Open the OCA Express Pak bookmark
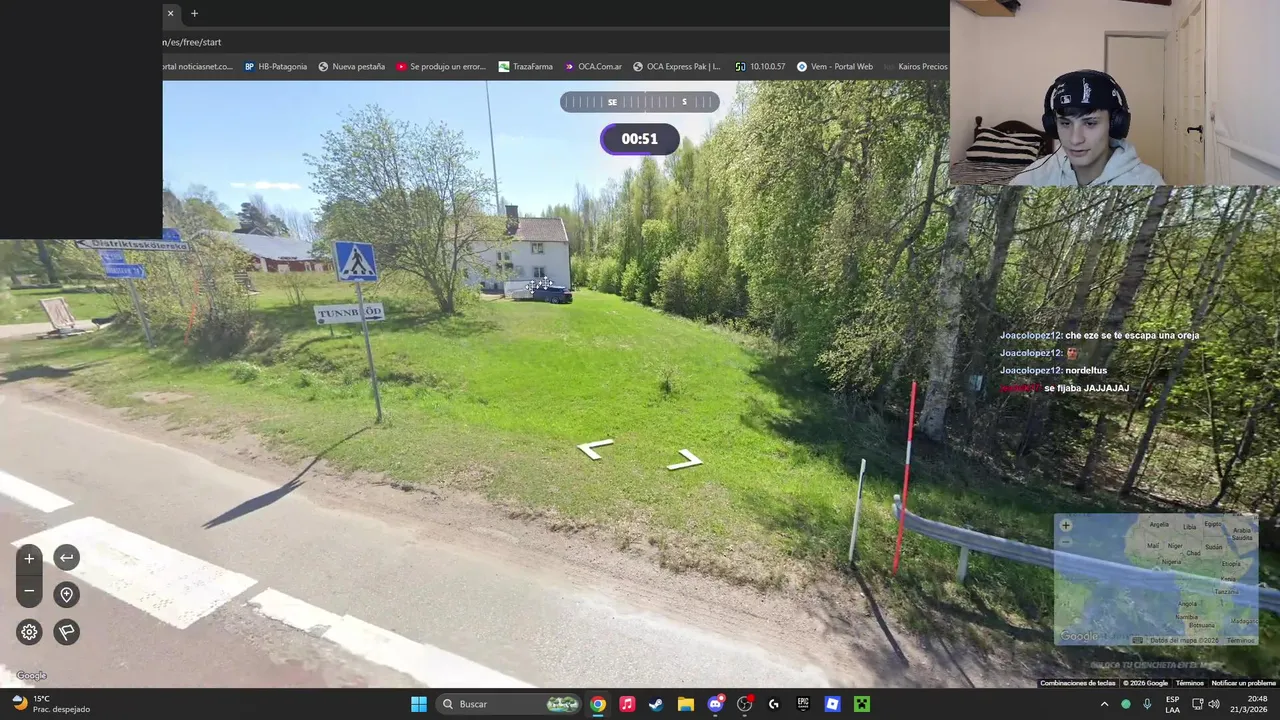This screenshot has width=1280, height=720. (x=676, y=67)
